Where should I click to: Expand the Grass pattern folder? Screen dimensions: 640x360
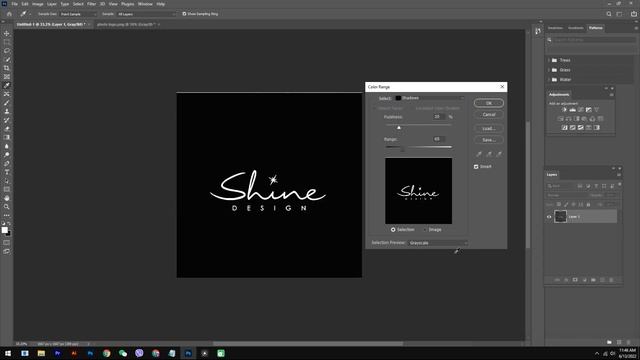(549, 70)
